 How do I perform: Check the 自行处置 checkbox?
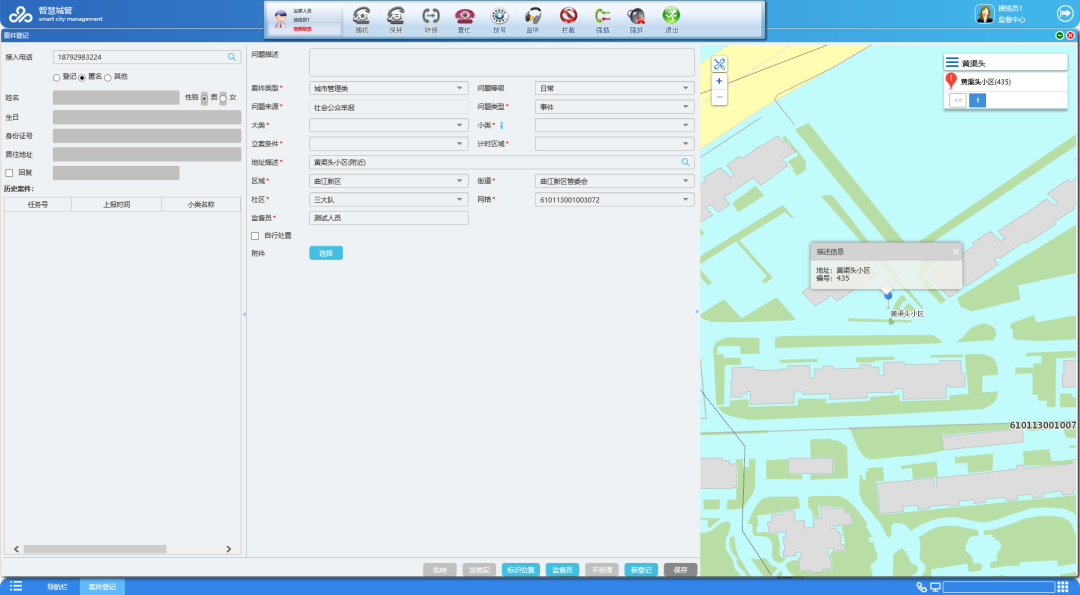(x=255, y=236)
